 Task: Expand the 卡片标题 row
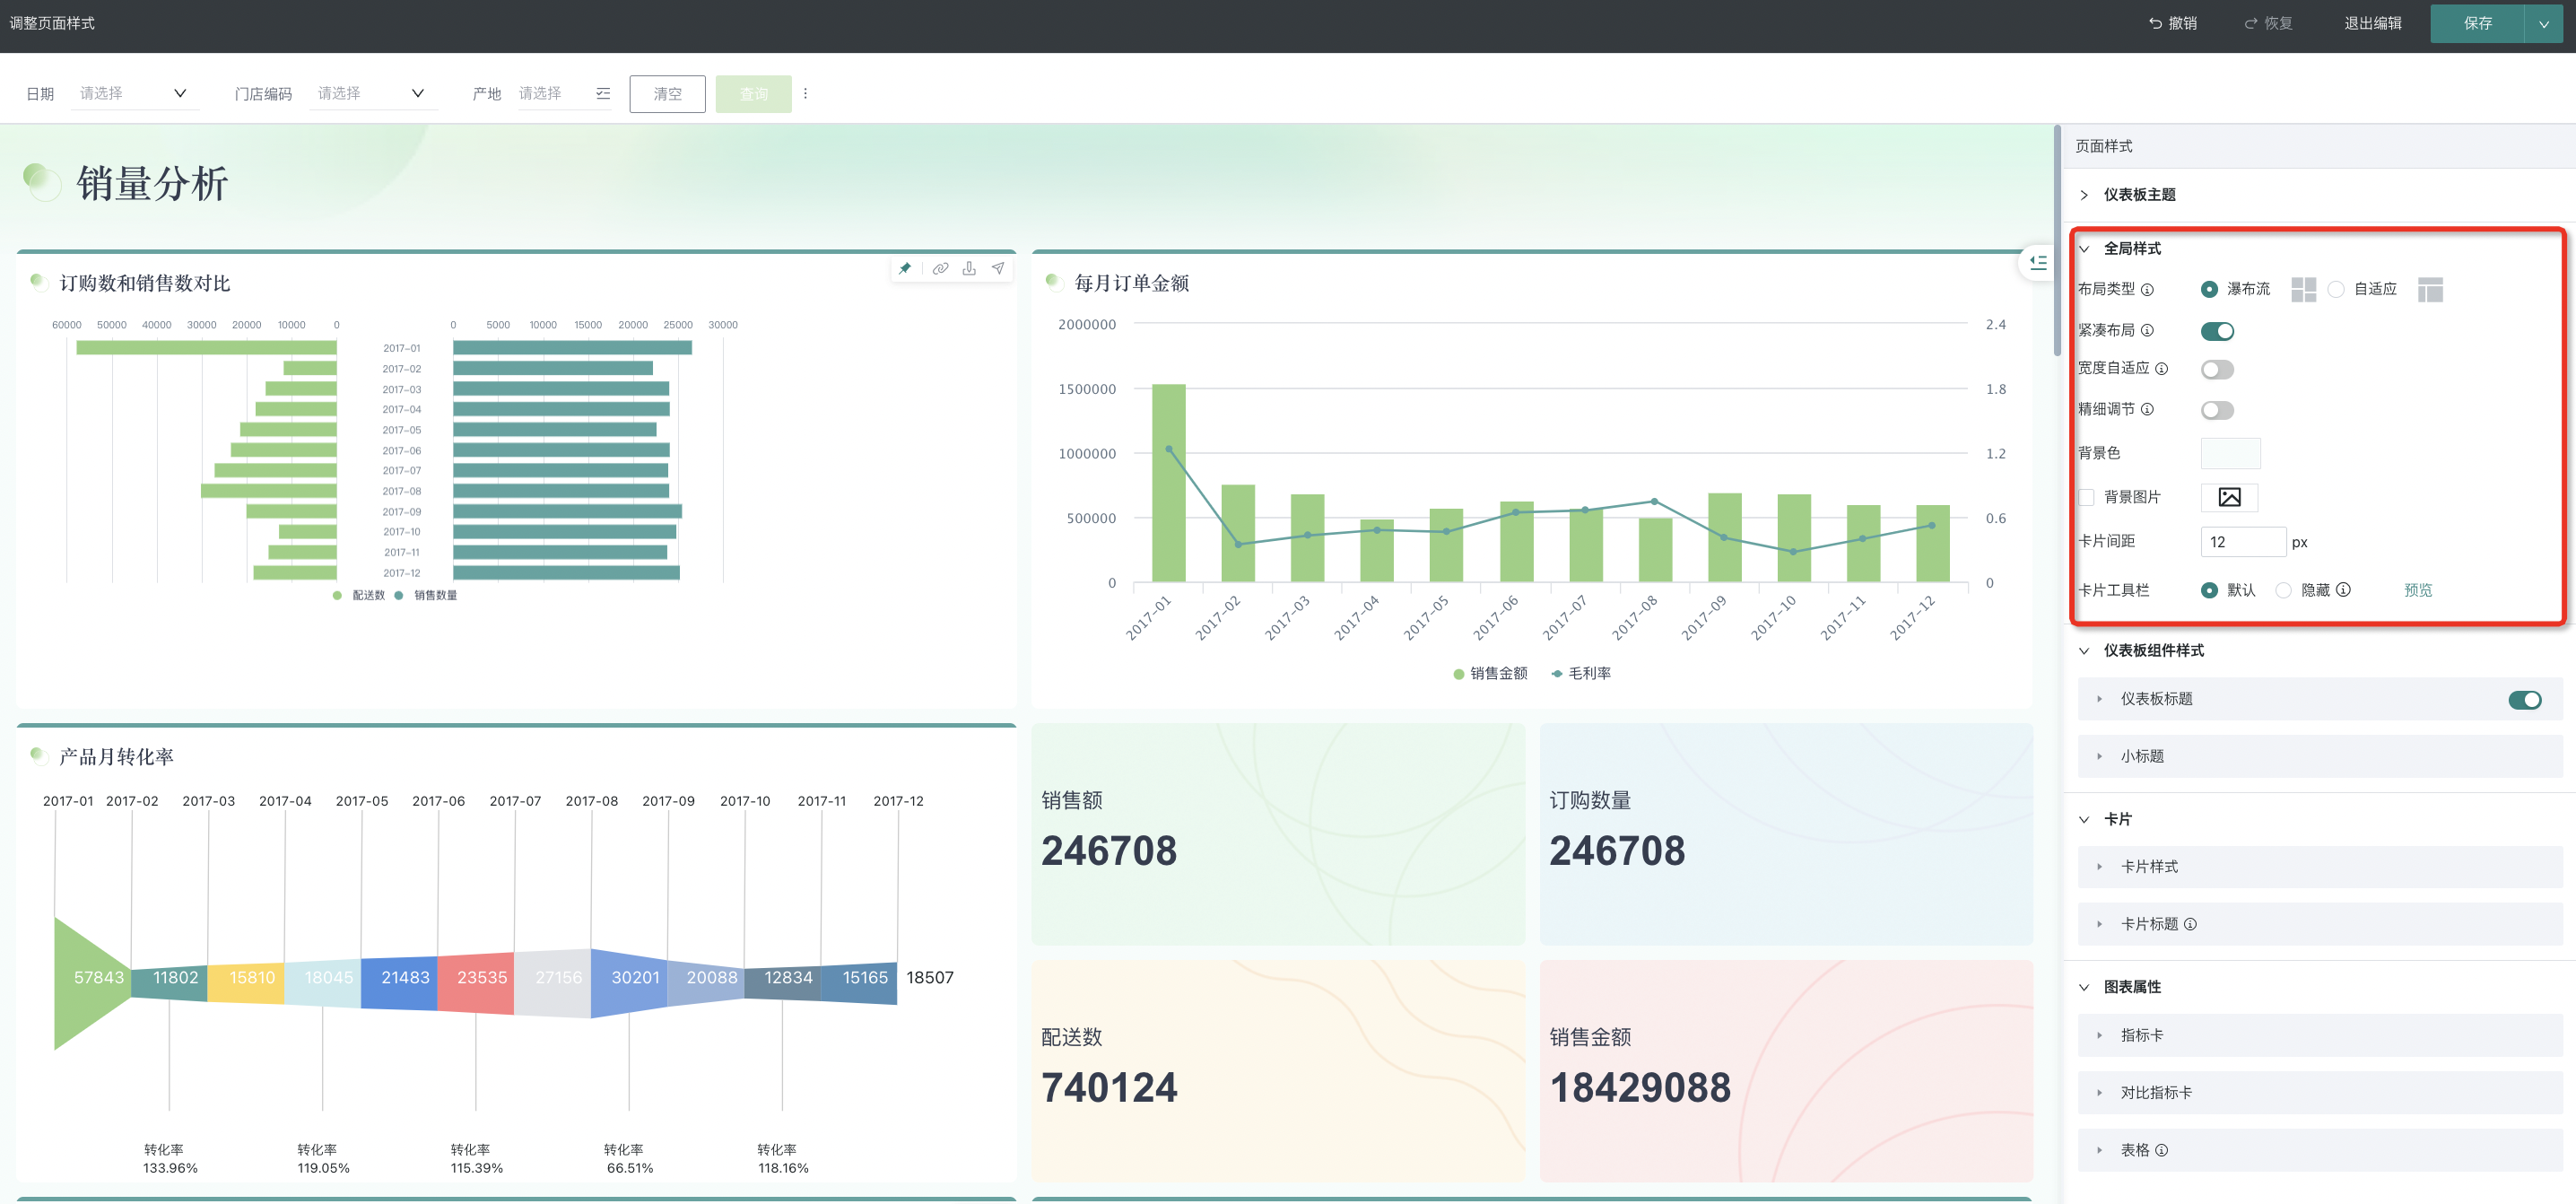(x=2320, y=925)
